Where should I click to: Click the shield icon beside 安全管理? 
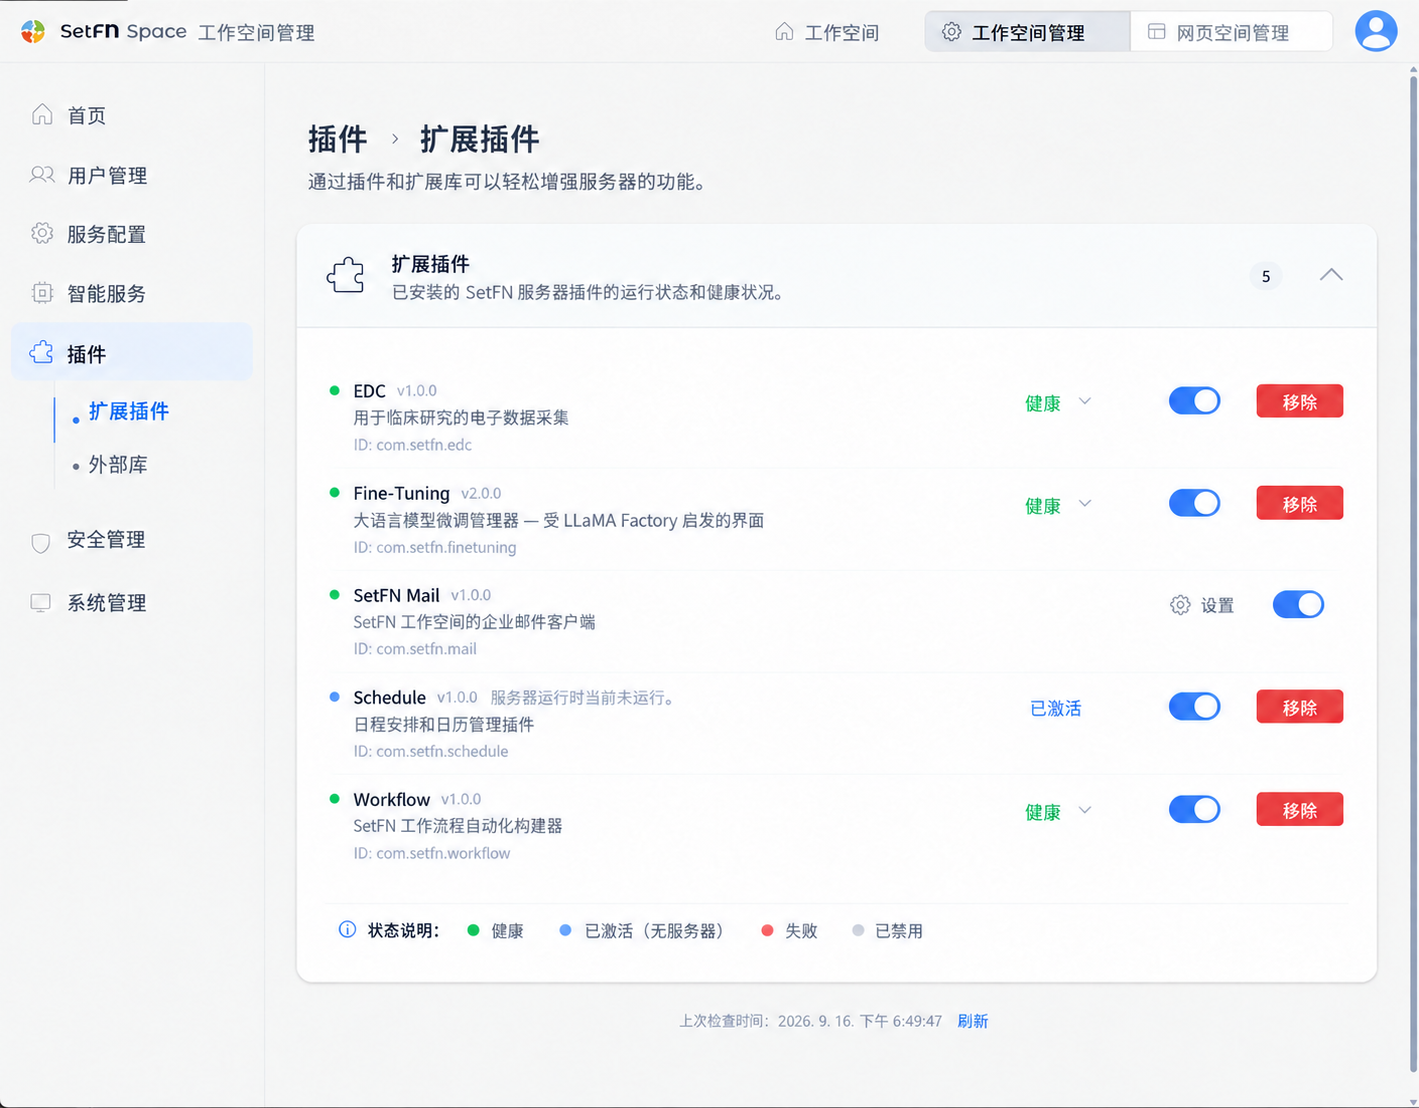41,541
